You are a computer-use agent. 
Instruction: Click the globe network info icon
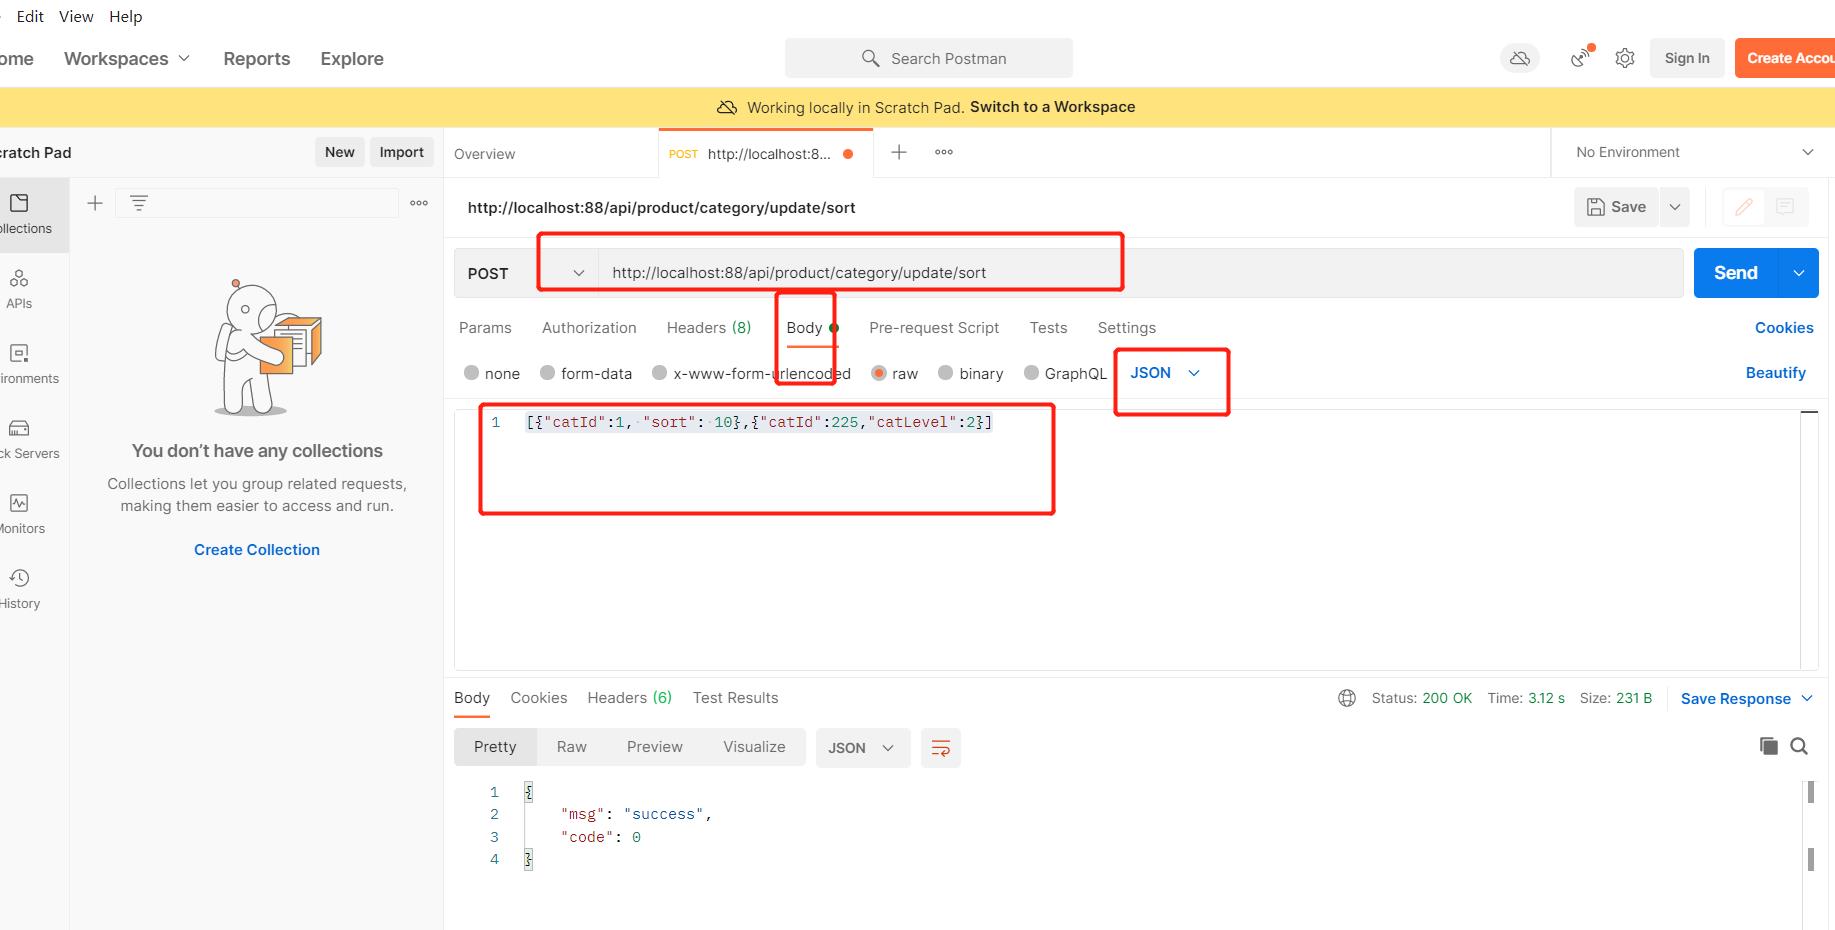point(1347,698)
